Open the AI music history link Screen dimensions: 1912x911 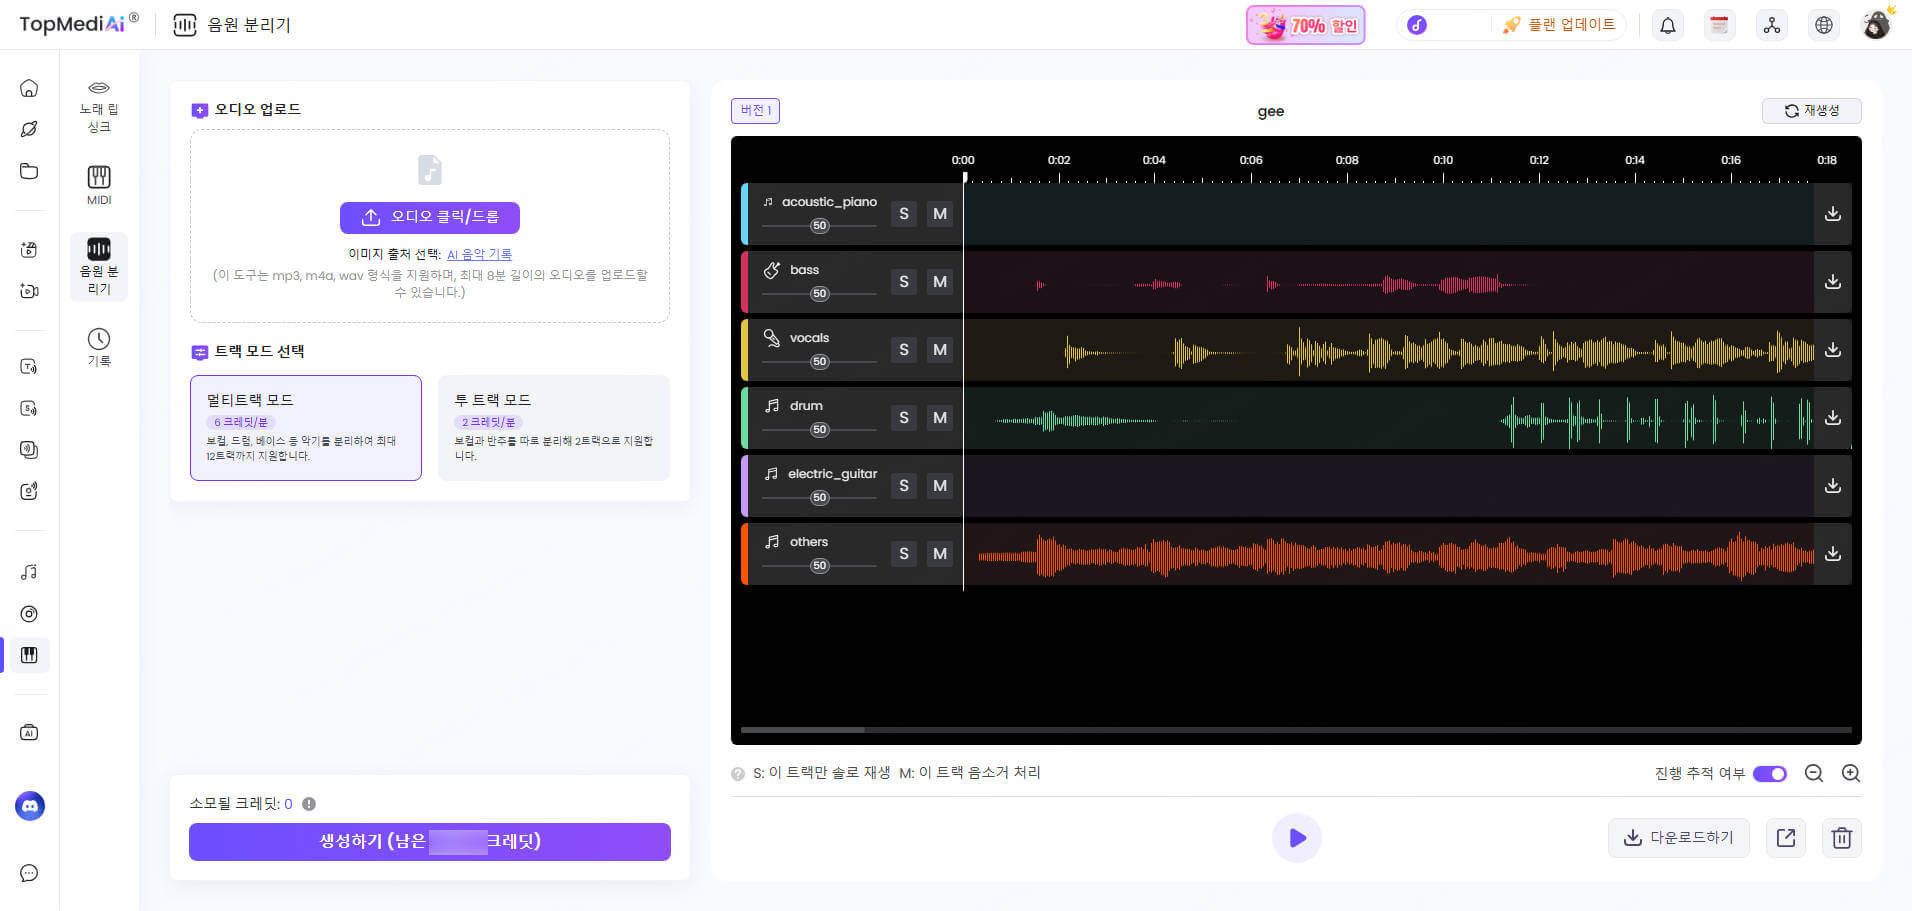pos(479,255)
